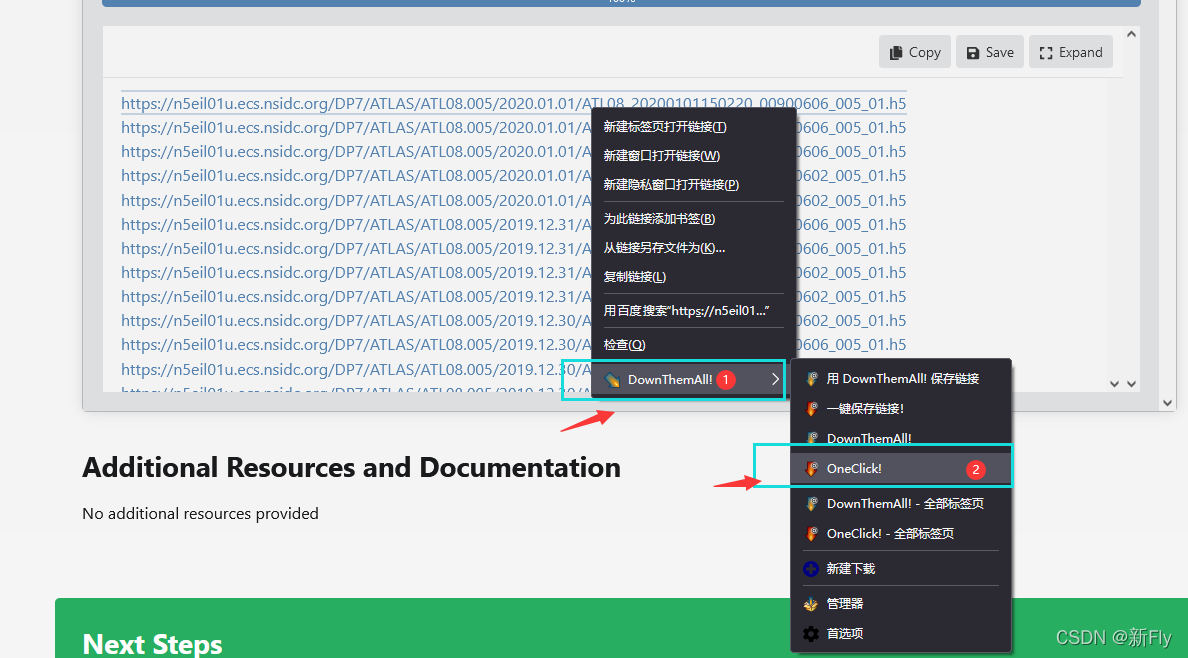Choose 新建隐私窗口打开链接(P) entry
Image resolution: width=1188 pixels, height=658 pixels.
[x=693, y=184]
